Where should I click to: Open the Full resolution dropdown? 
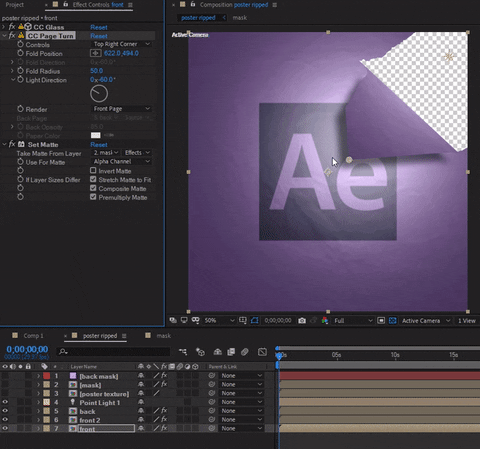(x=353, y=321)
